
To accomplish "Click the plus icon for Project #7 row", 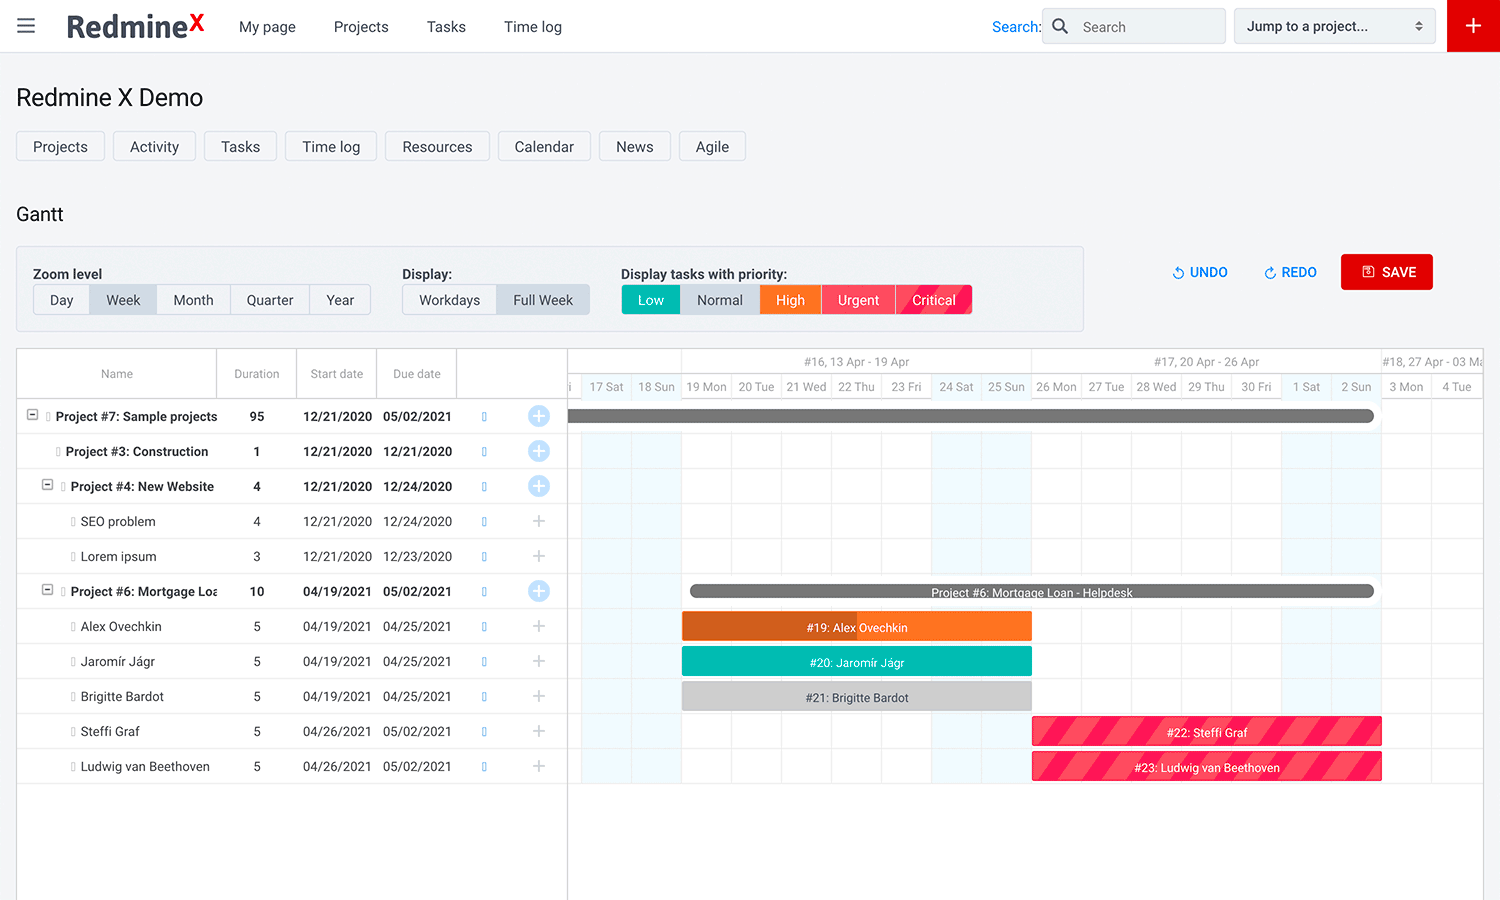I will pos(539,416).
